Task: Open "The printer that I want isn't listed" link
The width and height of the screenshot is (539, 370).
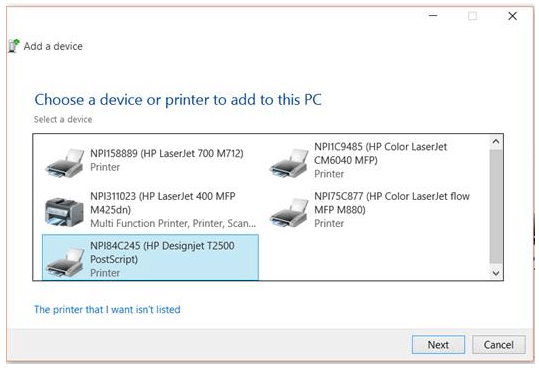Action: click(107, 309)
